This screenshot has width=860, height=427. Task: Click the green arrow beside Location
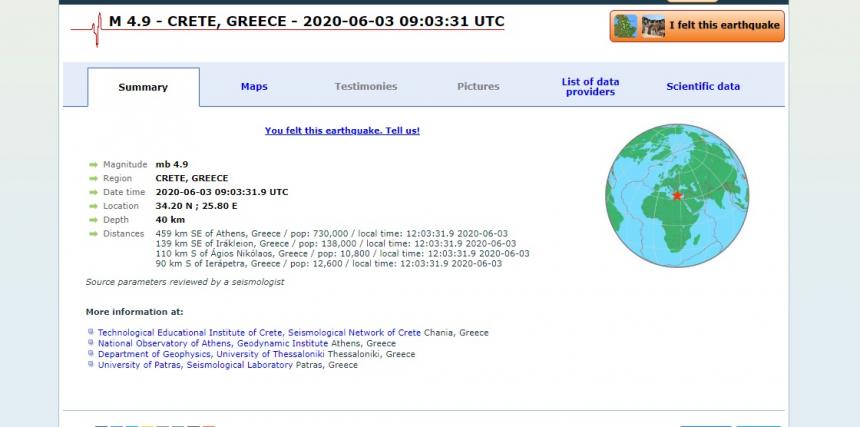click(93, 206)
